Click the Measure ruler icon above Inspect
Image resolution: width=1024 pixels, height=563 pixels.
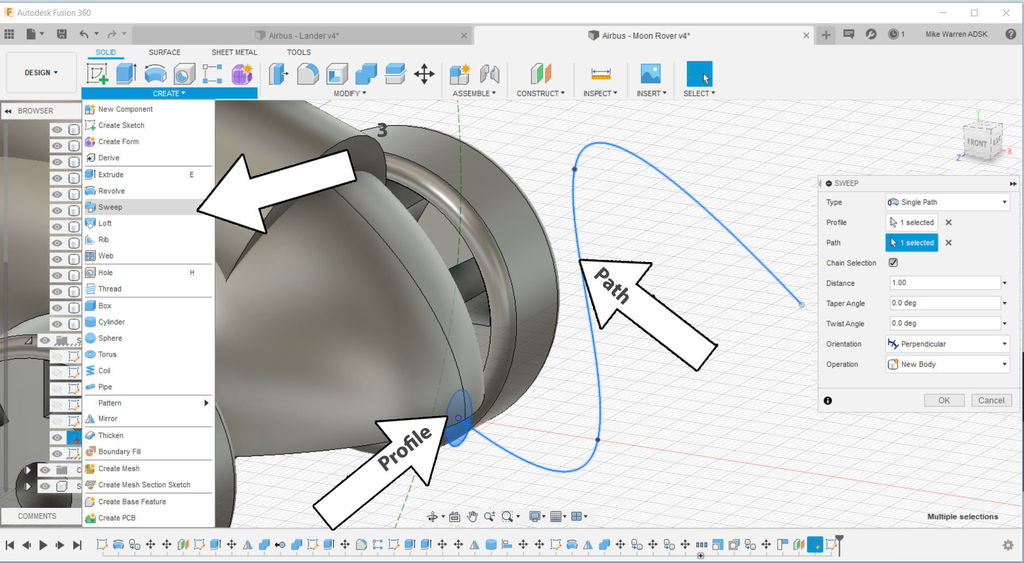click(600, 74)
